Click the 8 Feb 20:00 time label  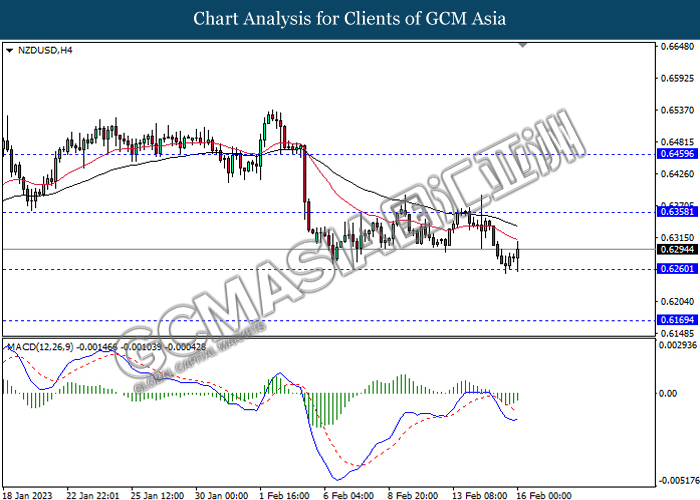pos(413,495)
